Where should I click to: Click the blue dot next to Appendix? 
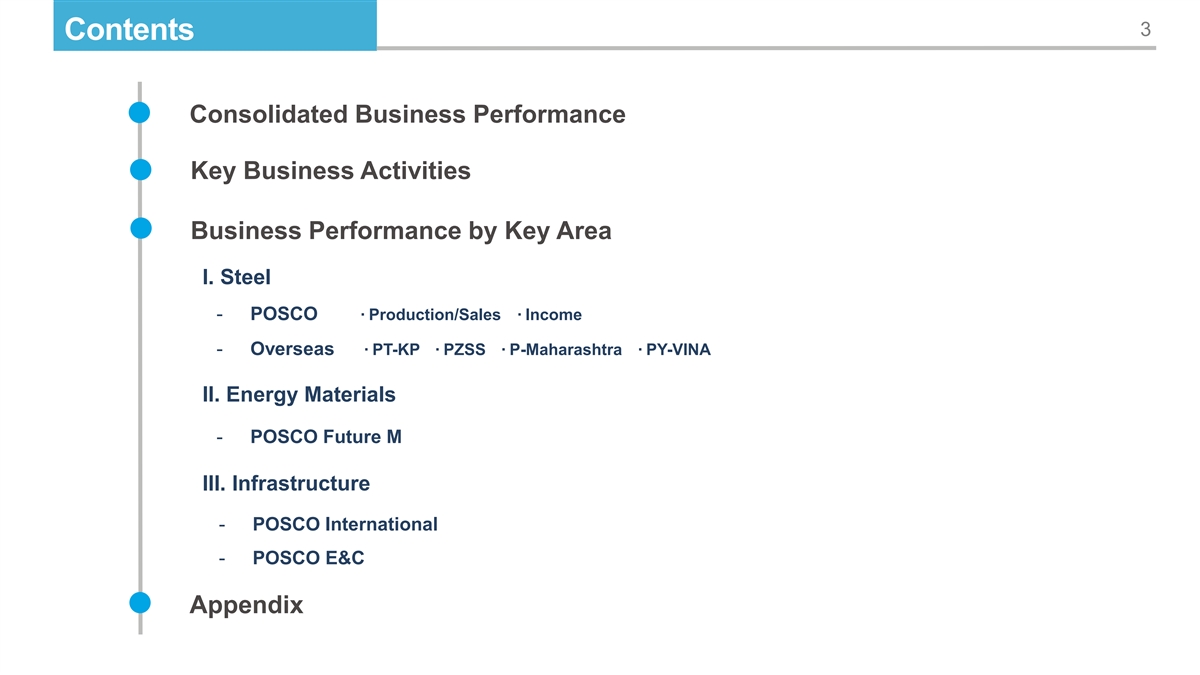(140, 604)
